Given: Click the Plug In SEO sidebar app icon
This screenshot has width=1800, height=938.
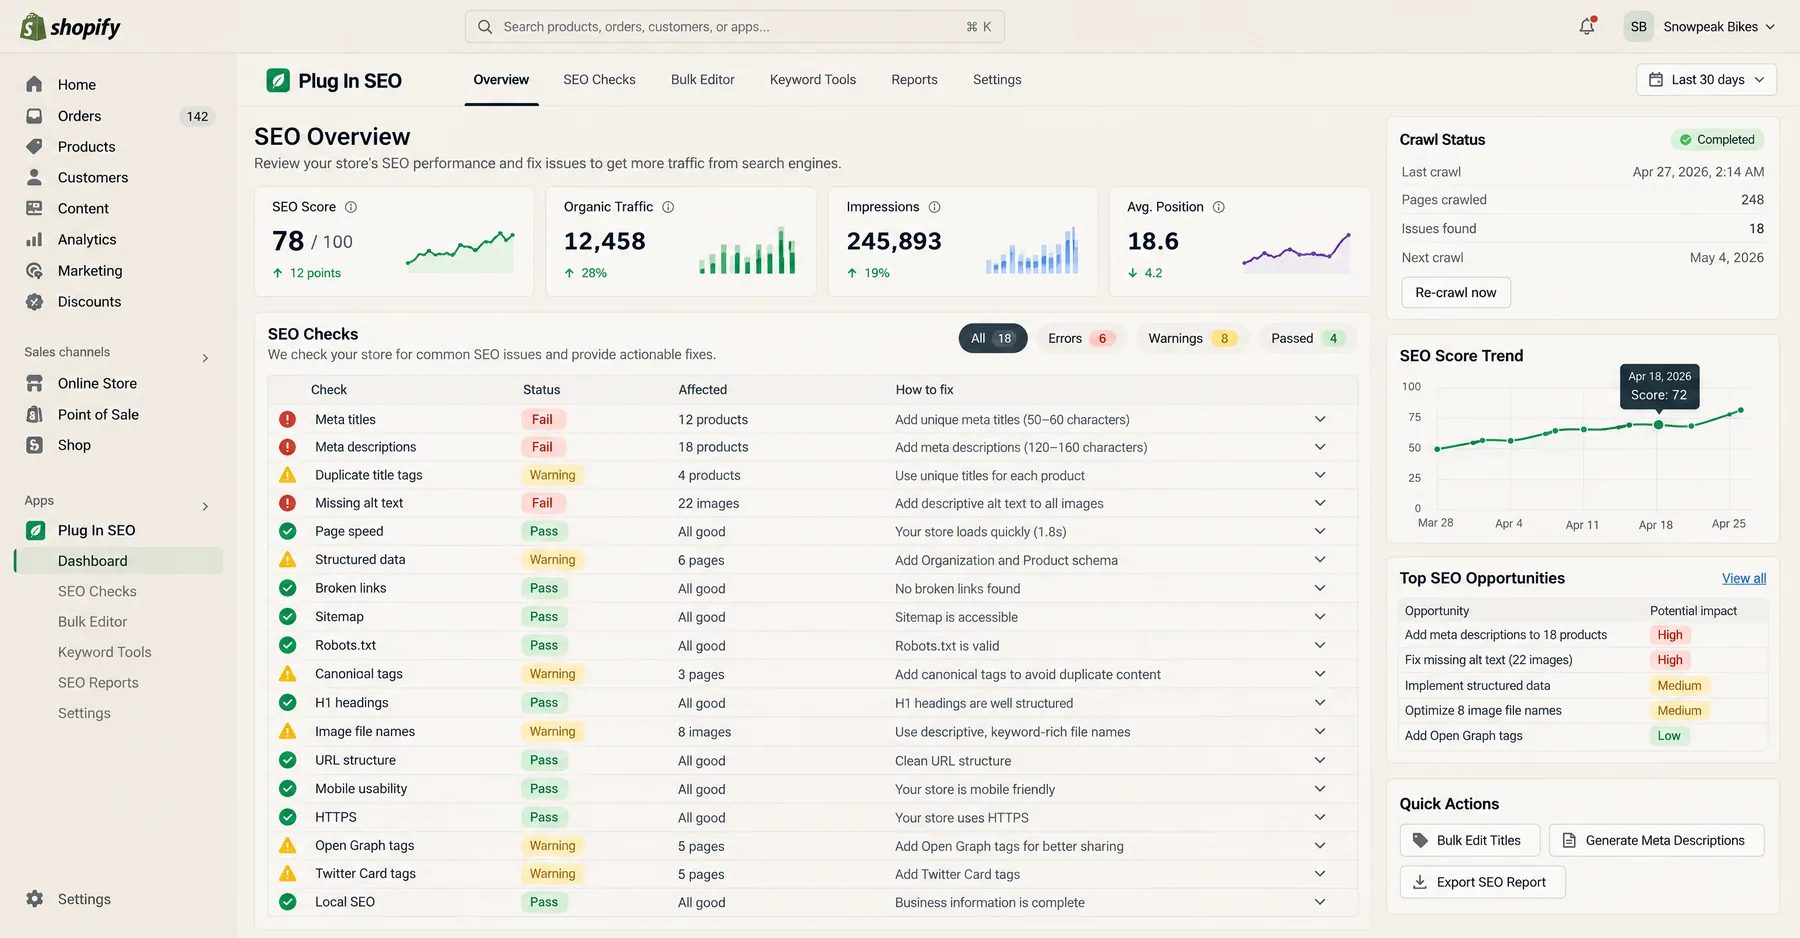Looking at the screenshot, I should [35, 530].
